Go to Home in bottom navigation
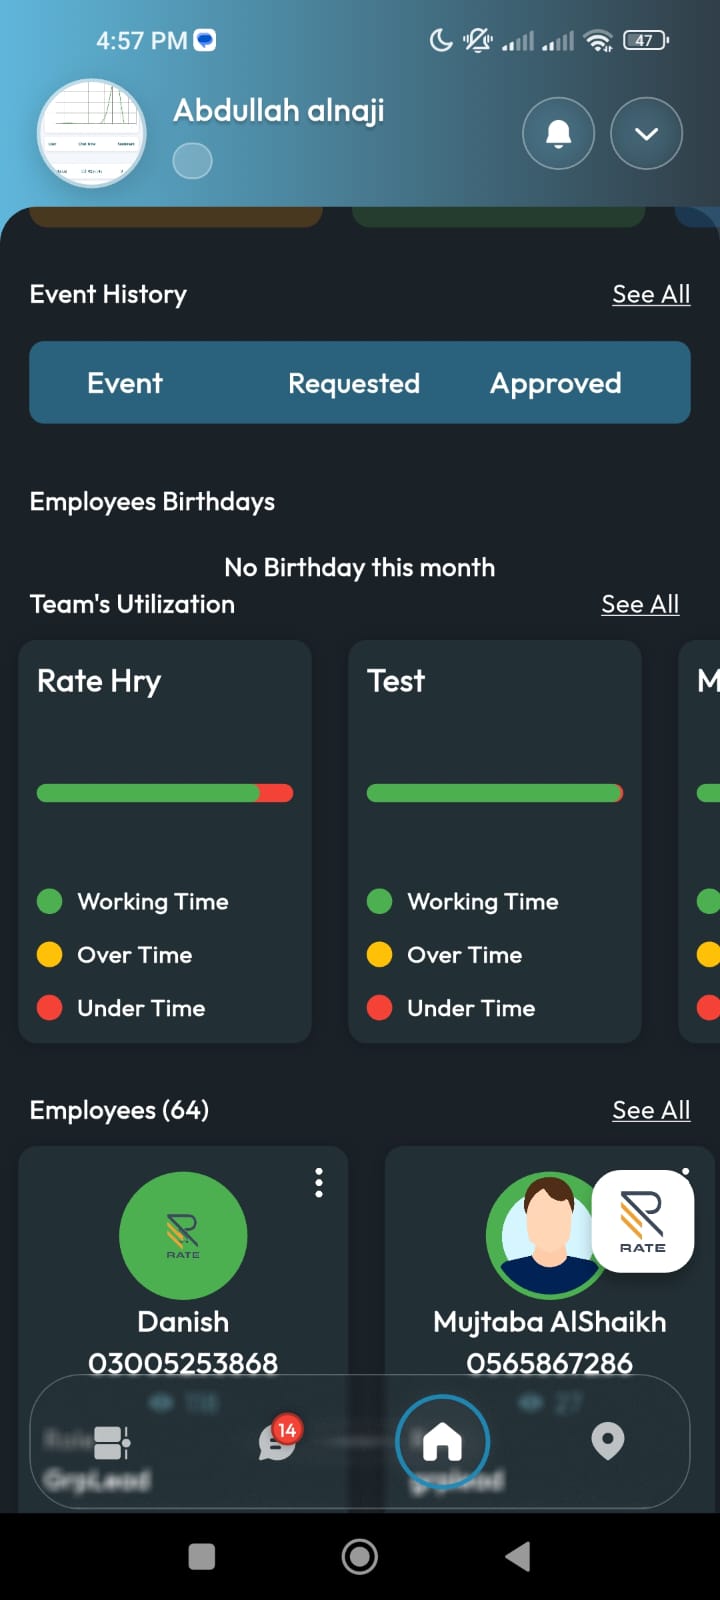Viewport: 720px width, 1600px height. point(443,1442)
